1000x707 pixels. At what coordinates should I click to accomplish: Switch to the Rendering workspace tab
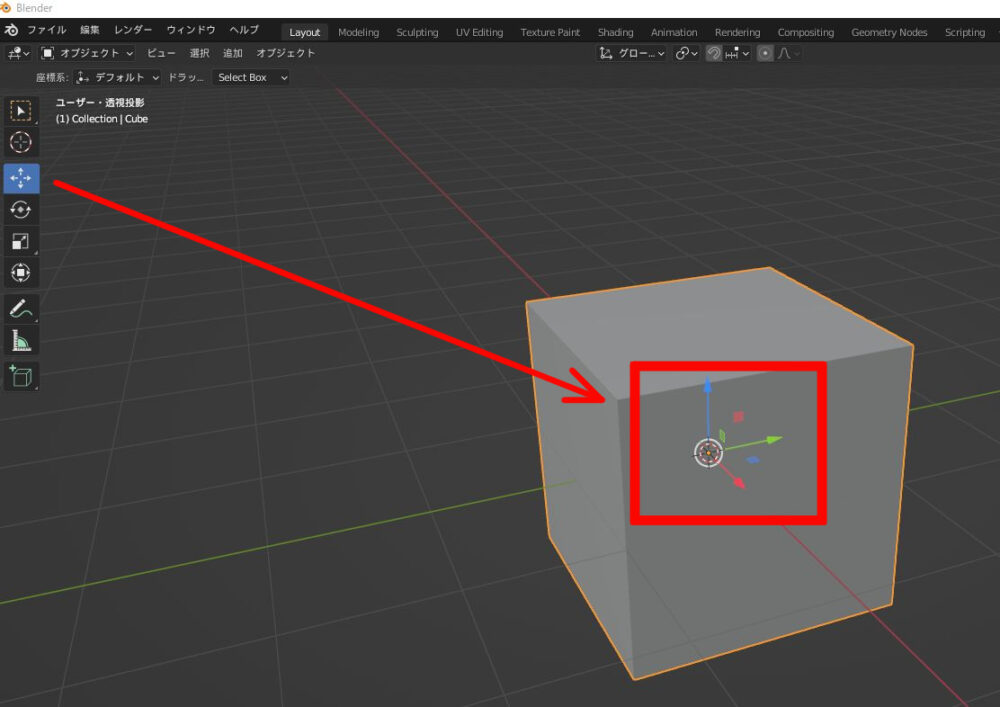coord(737,33)
